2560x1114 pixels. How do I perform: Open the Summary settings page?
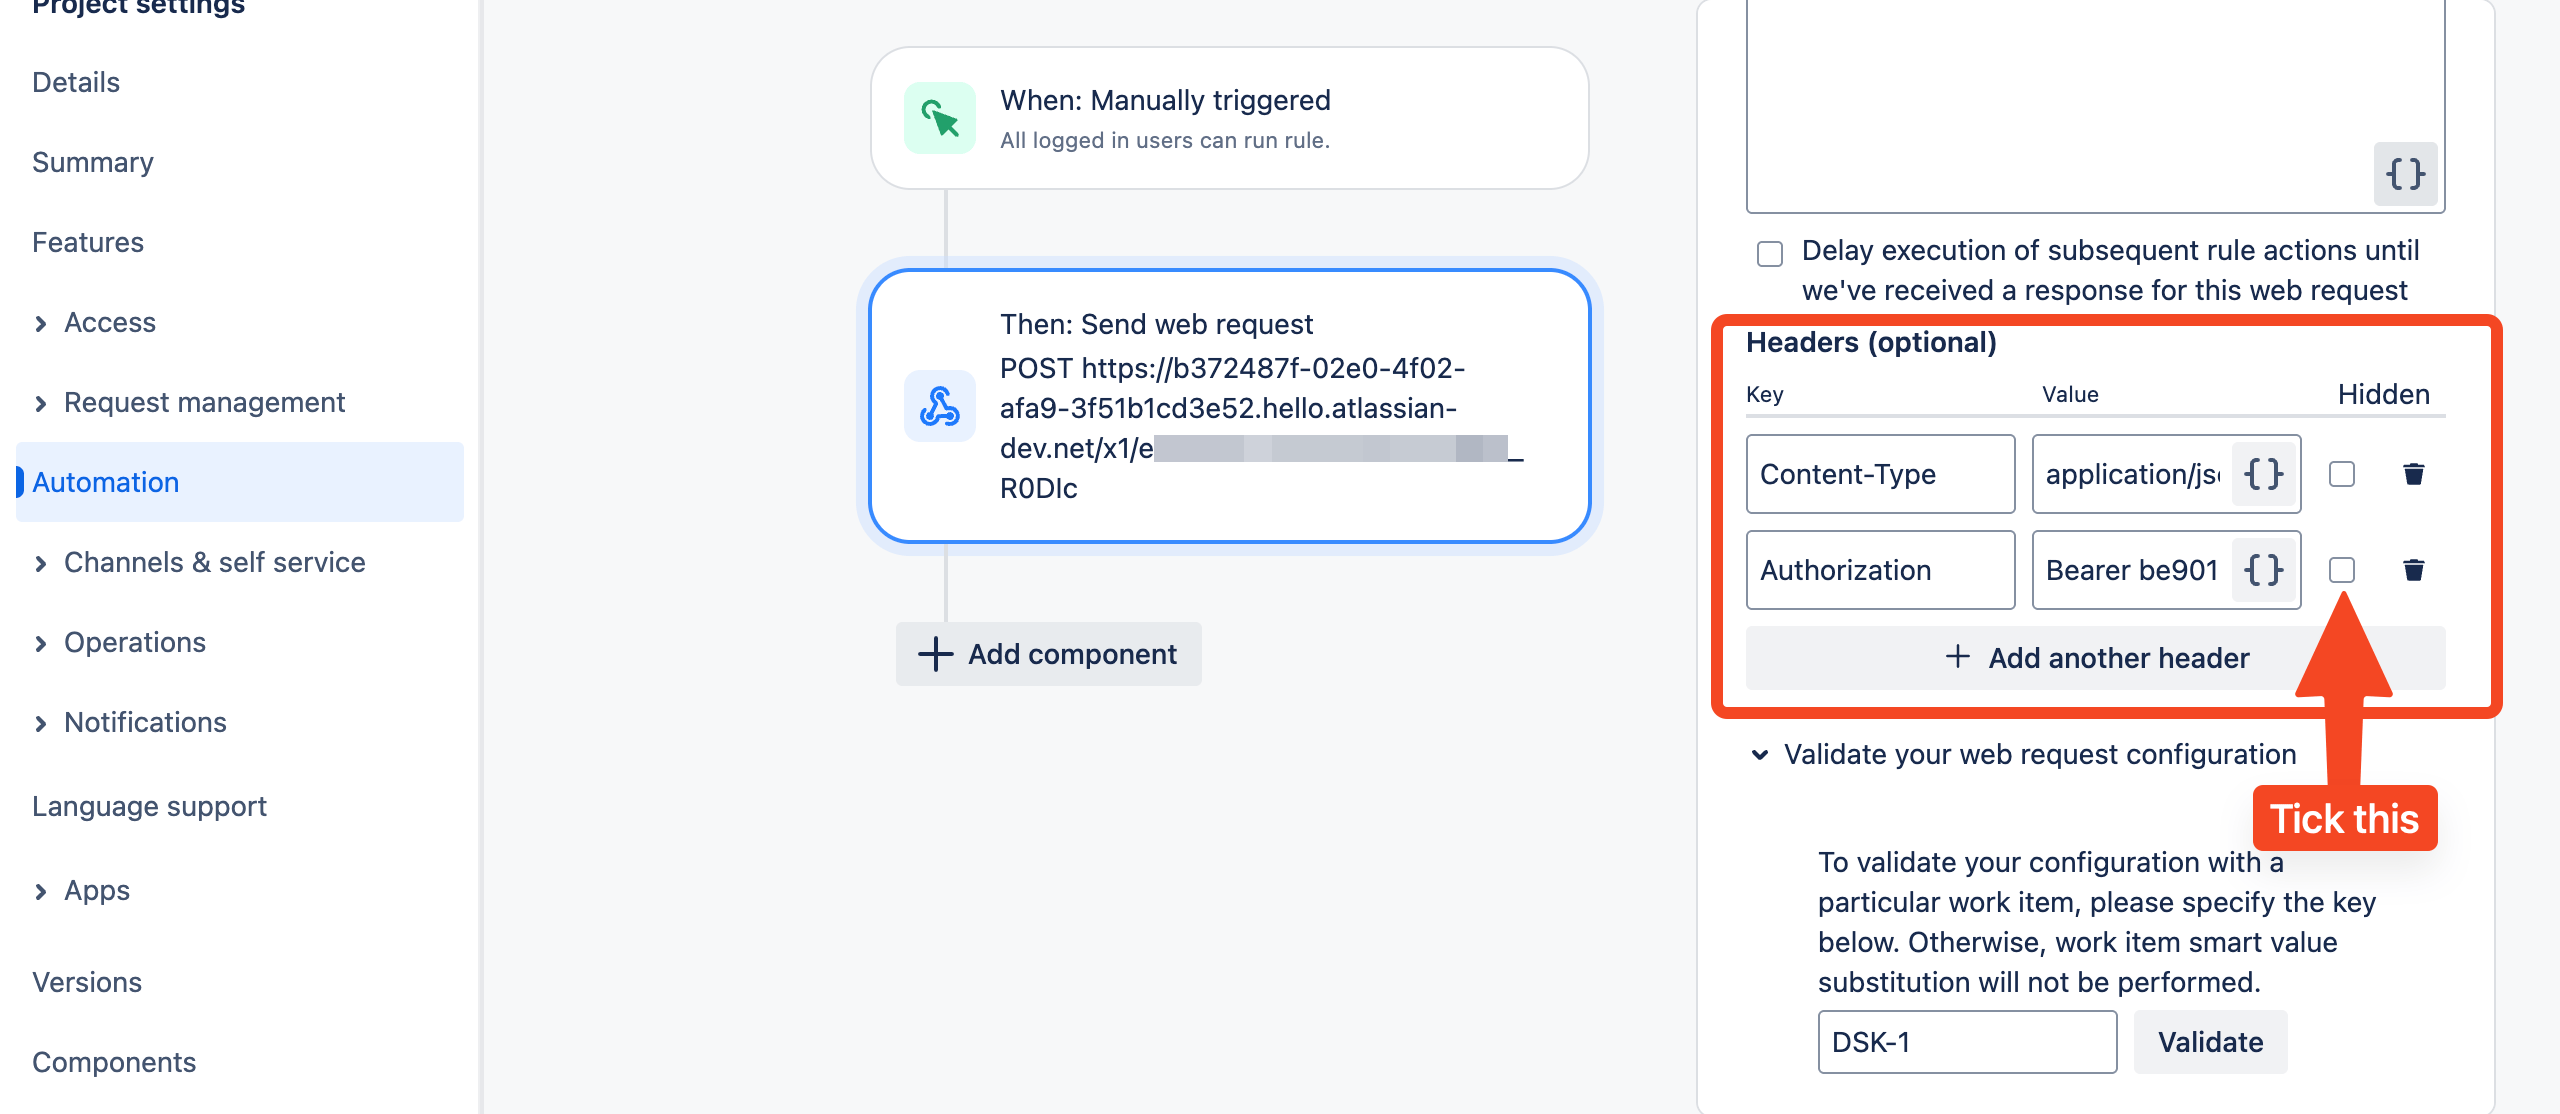[x=93, y=162]
